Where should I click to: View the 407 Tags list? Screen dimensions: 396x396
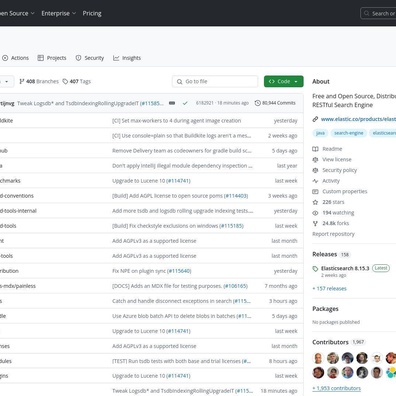(x=77, y=81)
